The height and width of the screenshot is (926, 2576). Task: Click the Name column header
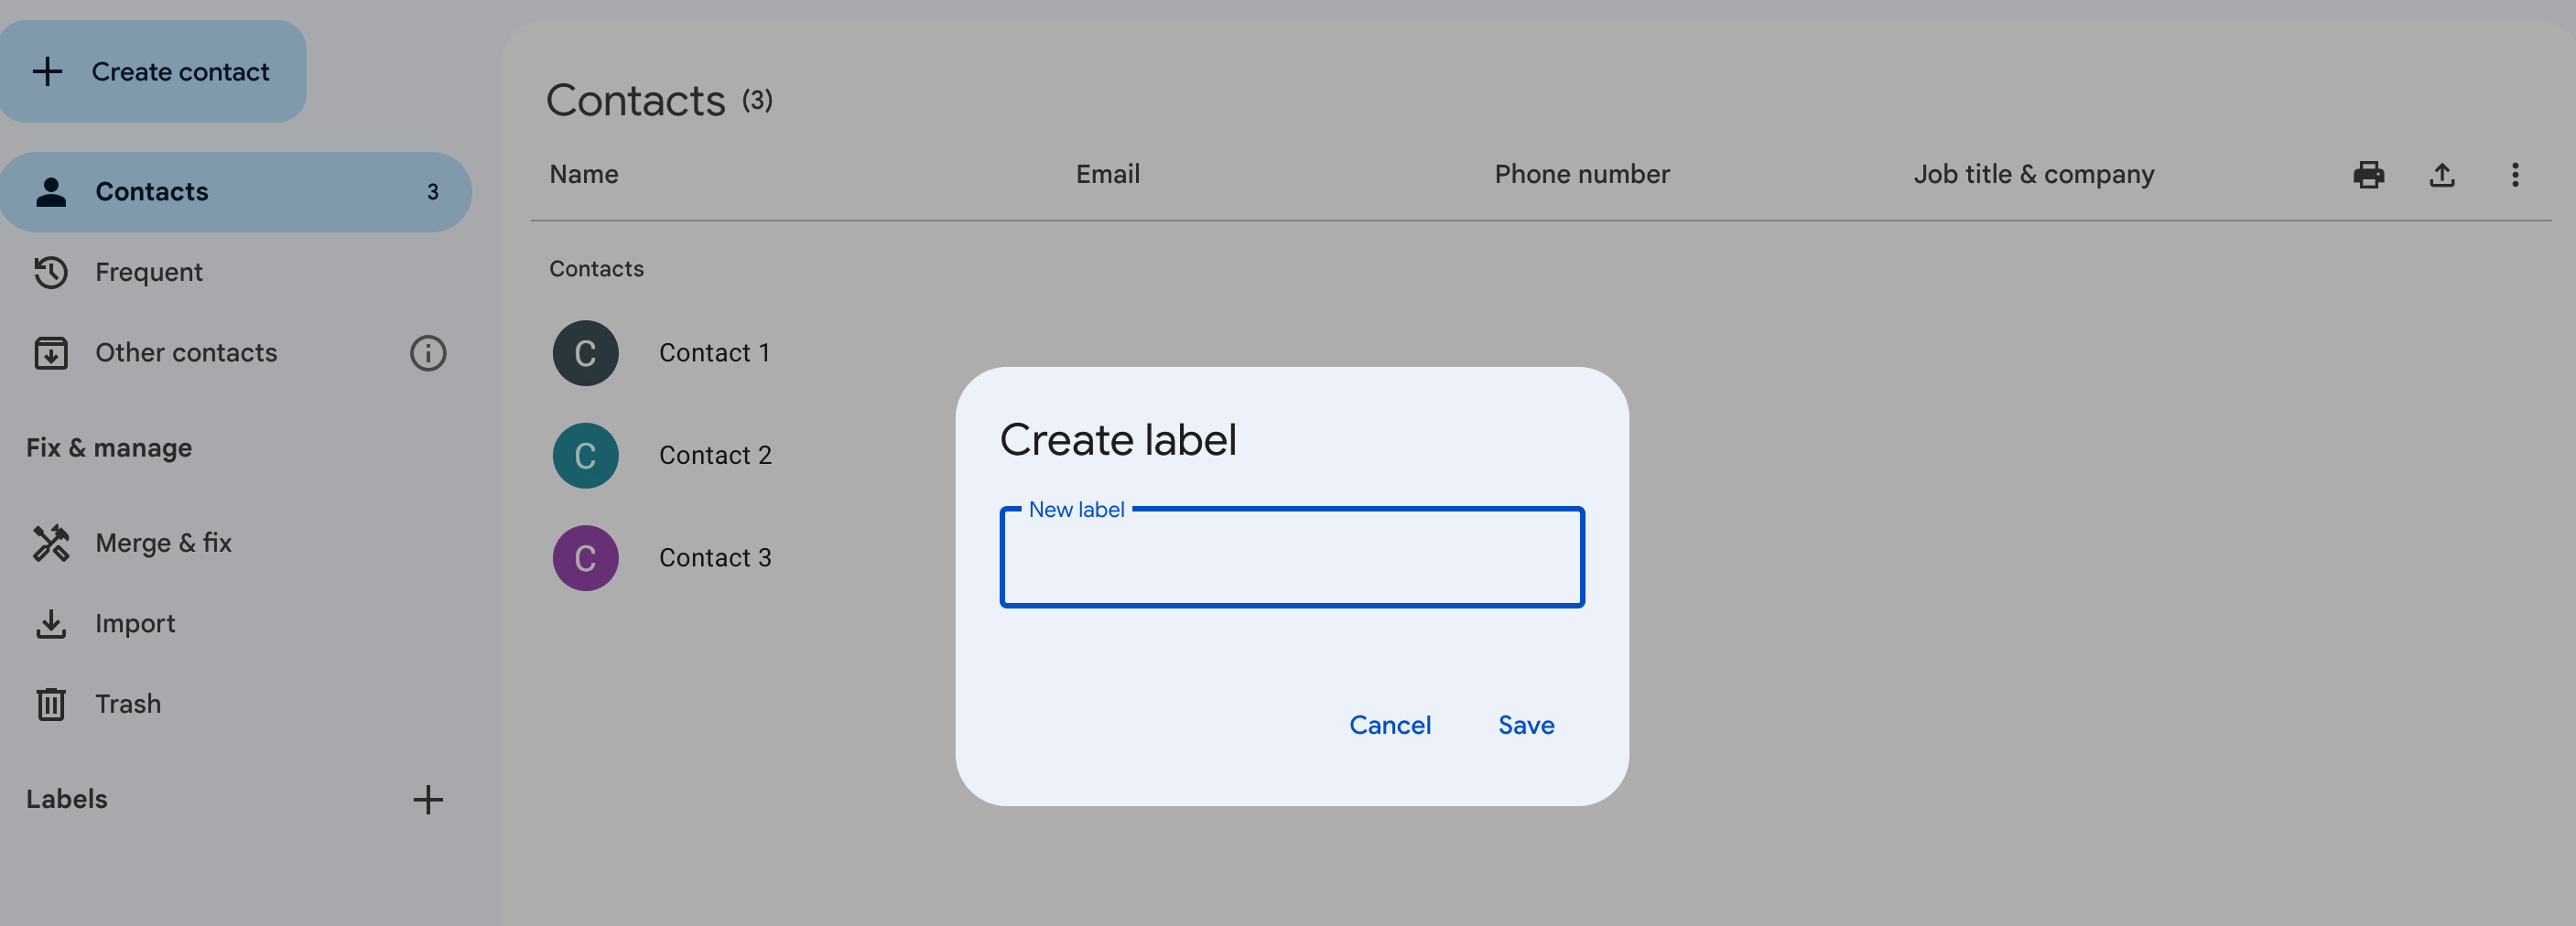pyautogui.click(x=584, y=175)
